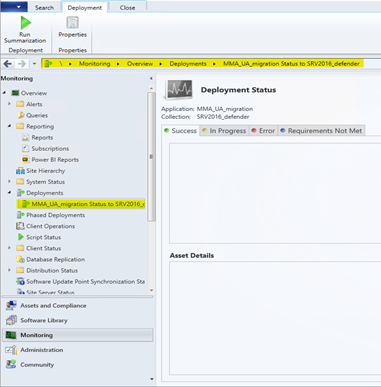The height and width of the screenshot is (387, 381).
Task: Click the breadcrumb root icon
Action: point(49,64)
